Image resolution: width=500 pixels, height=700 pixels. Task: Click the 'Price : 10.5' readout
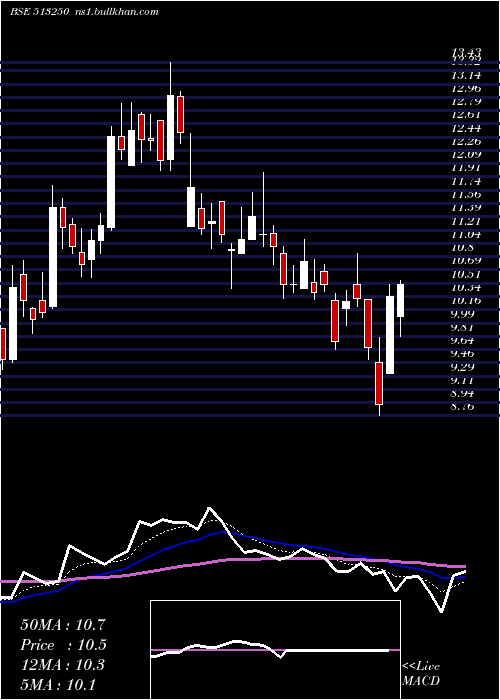(64, 645)
